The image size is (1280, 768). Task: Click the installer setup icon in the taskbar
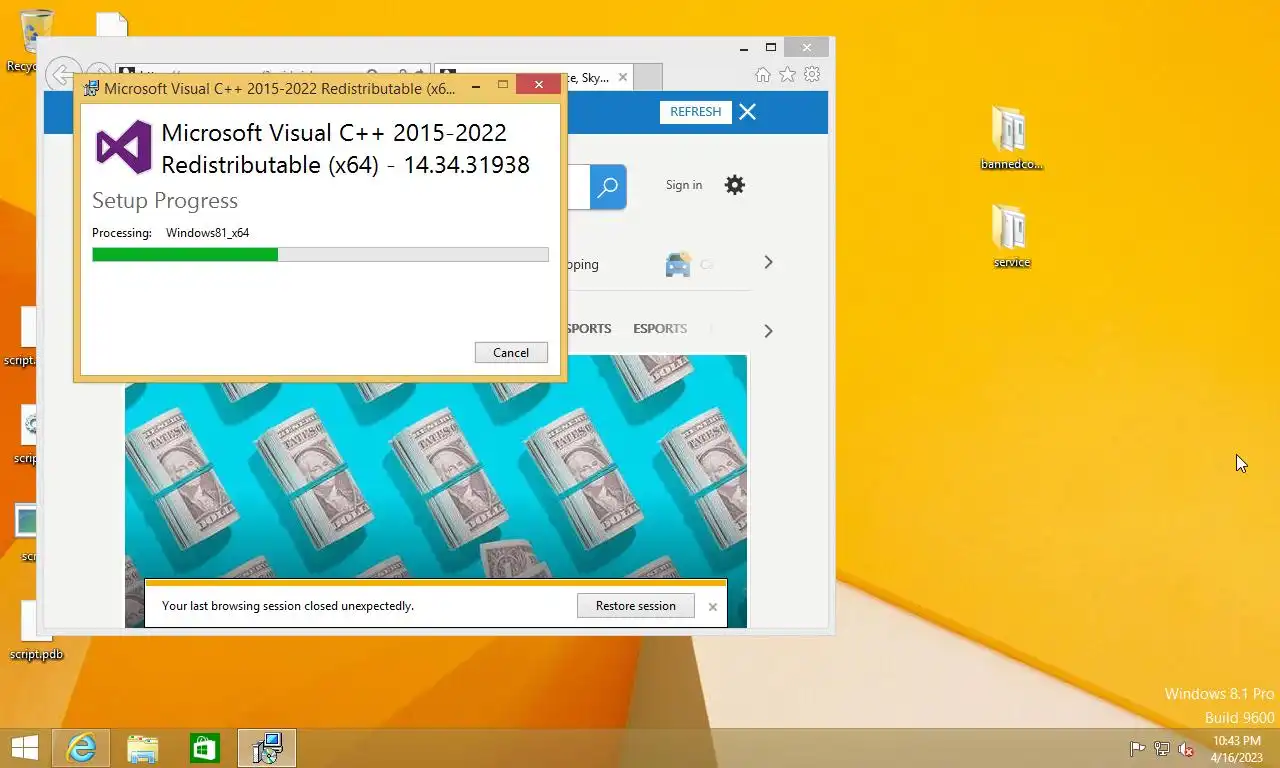coord(267,748)
